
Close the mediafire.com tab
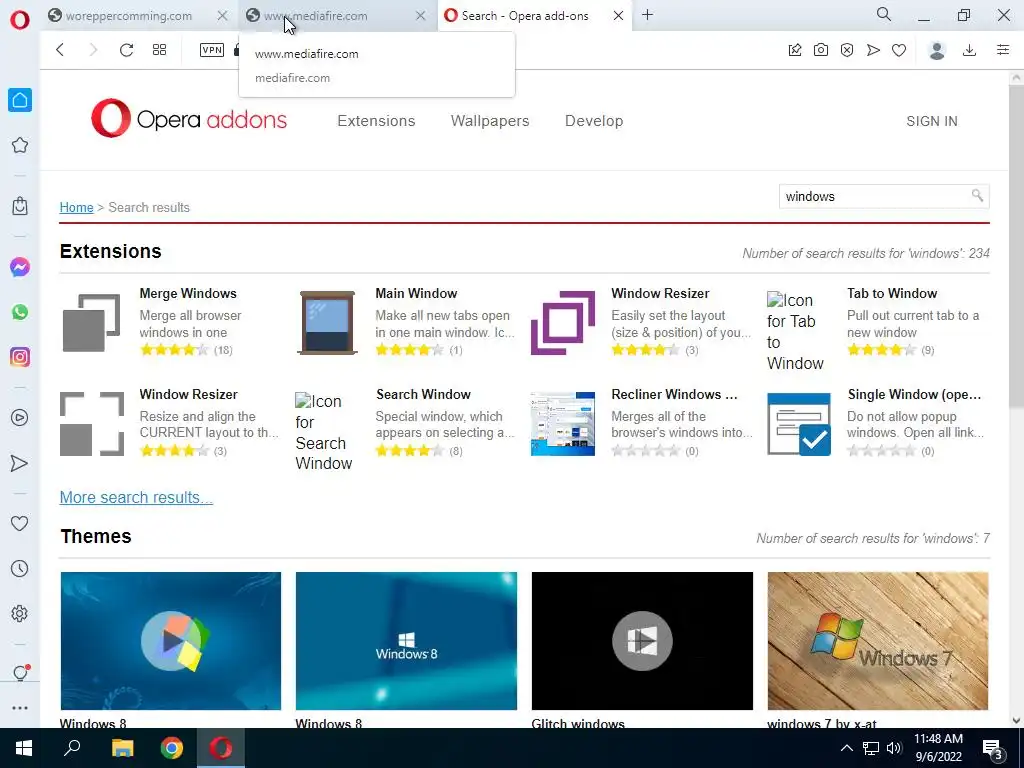tap(421, 16)
